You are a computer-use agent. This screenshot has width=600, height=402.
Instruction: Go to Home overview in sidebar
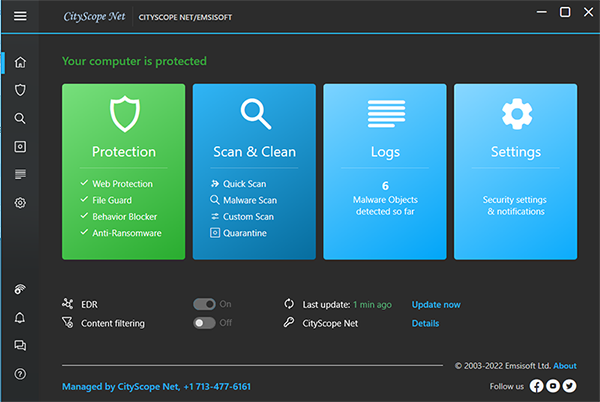pyautogui.click(x=20, y=62)
